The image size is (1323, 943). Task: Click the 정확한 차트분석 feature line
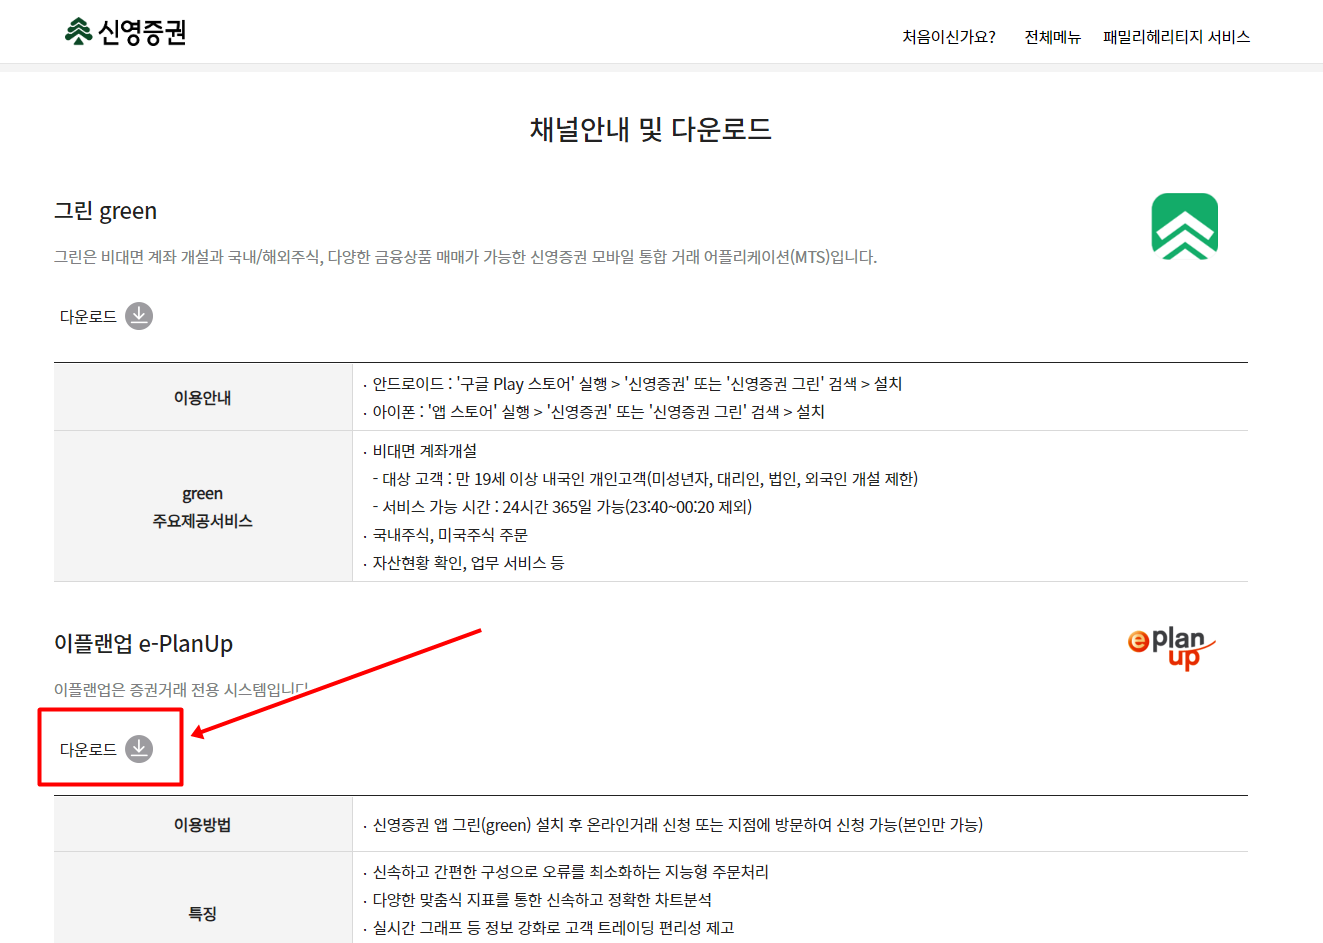[538, 900]
